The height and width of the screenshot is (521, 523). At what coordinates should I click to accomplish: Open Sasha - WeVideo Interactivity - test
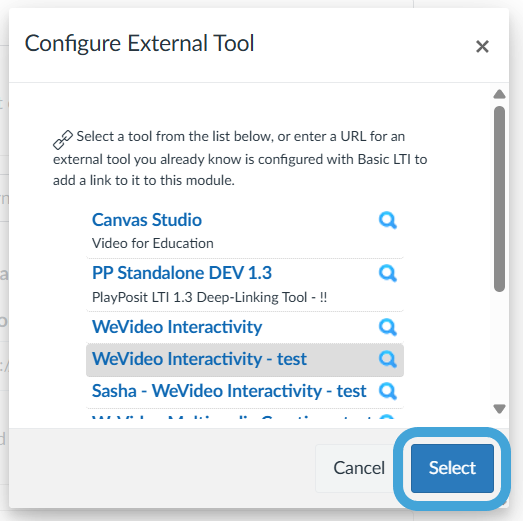pos(229,391)
